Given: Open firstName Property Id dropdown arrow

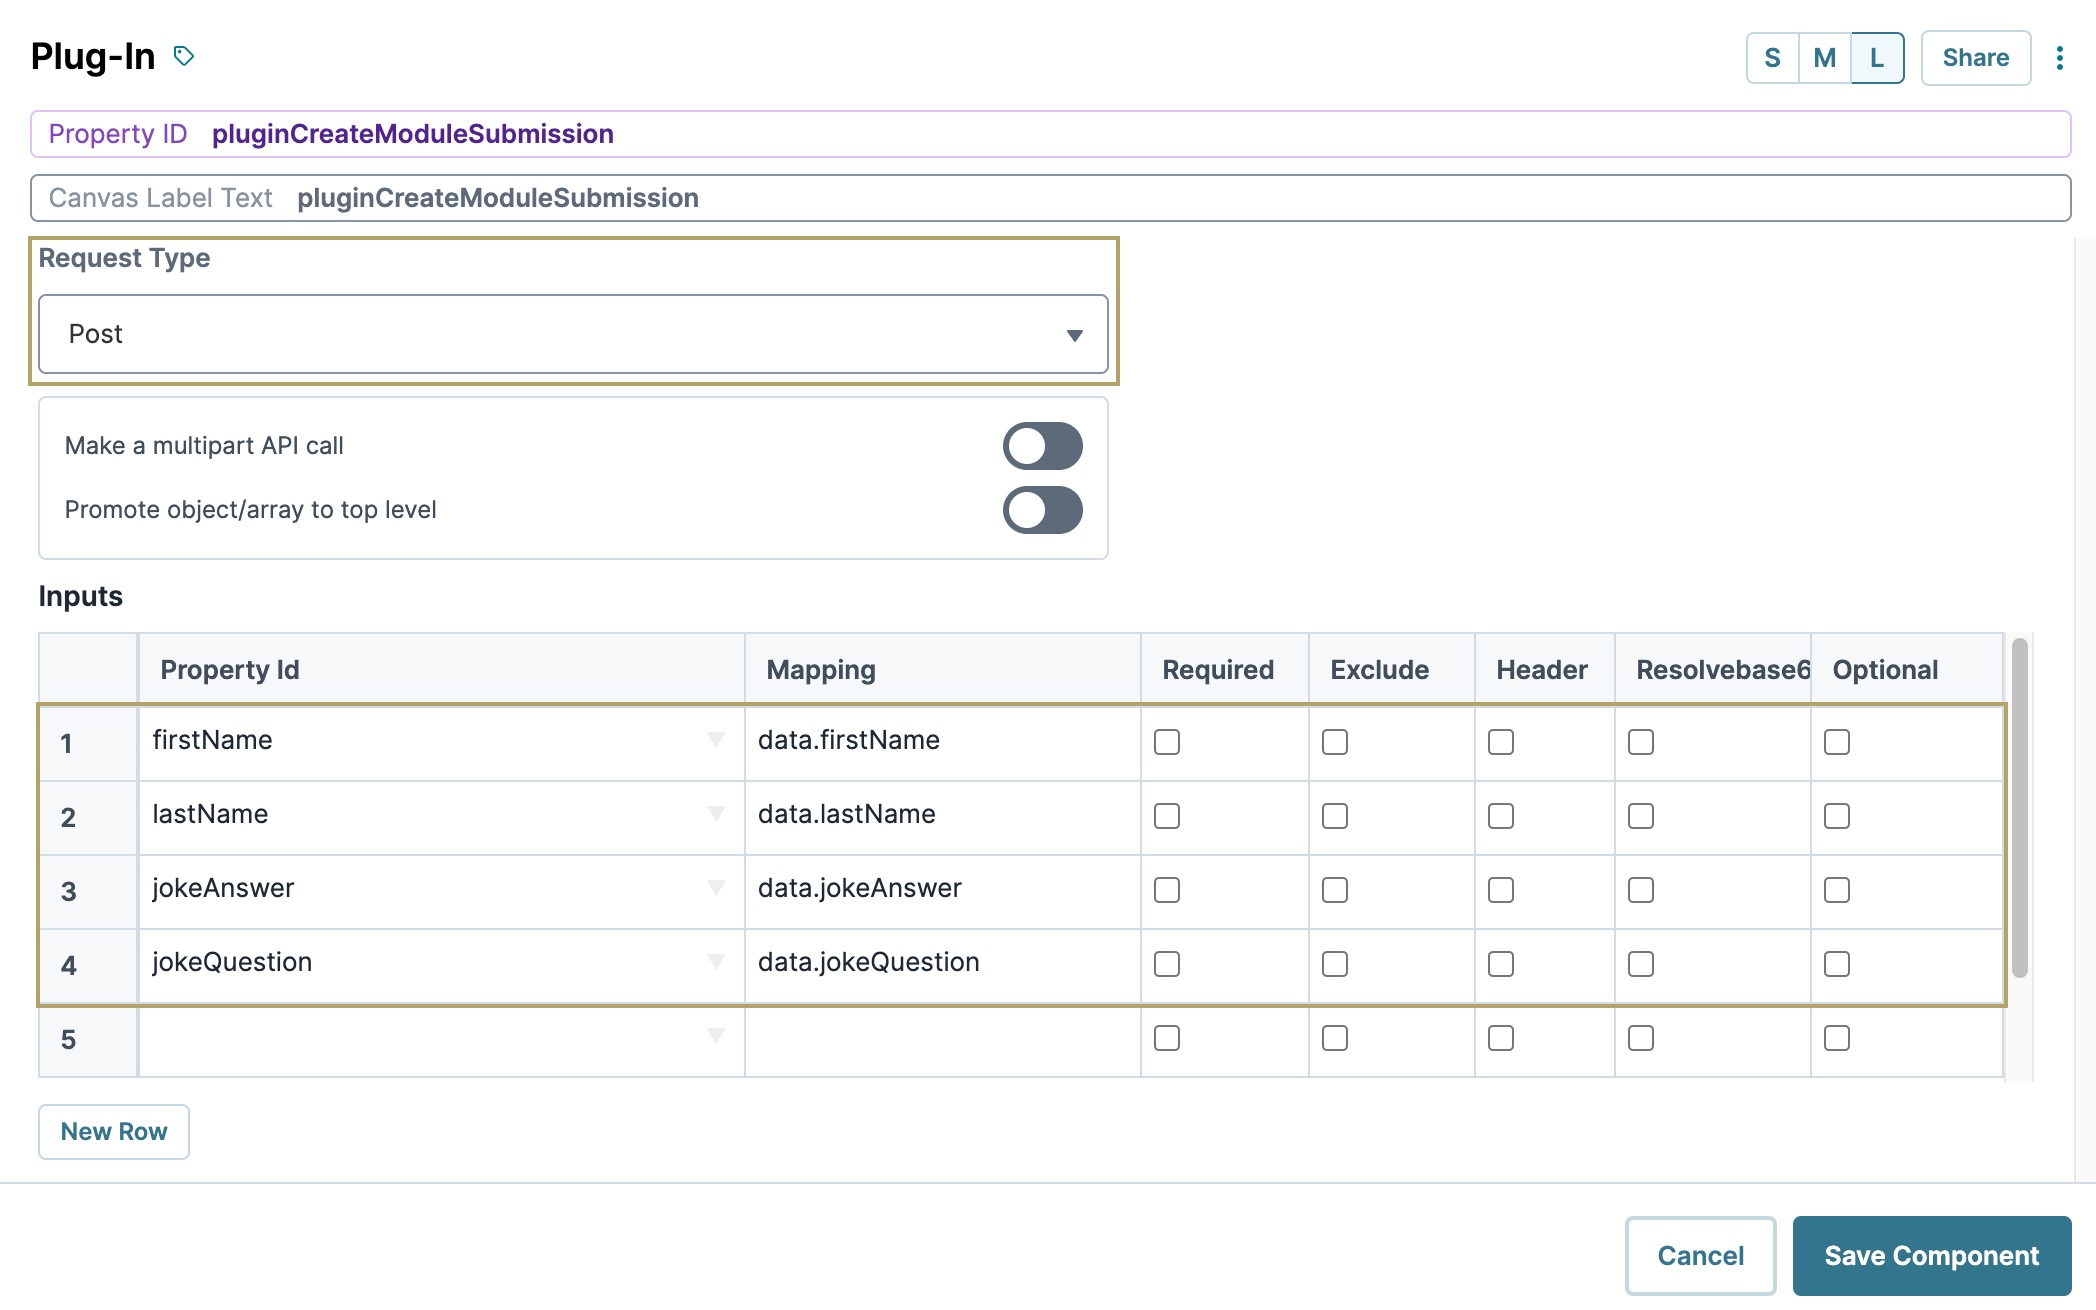Looking at the screenshot, I should click(x=716, y=740).
